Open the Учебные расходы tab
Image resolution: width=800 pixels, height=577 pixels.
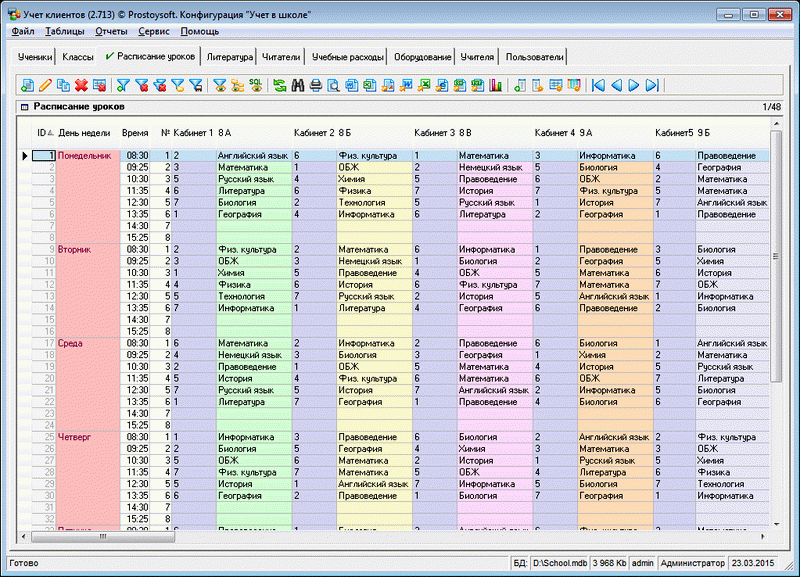click(347, 58)
